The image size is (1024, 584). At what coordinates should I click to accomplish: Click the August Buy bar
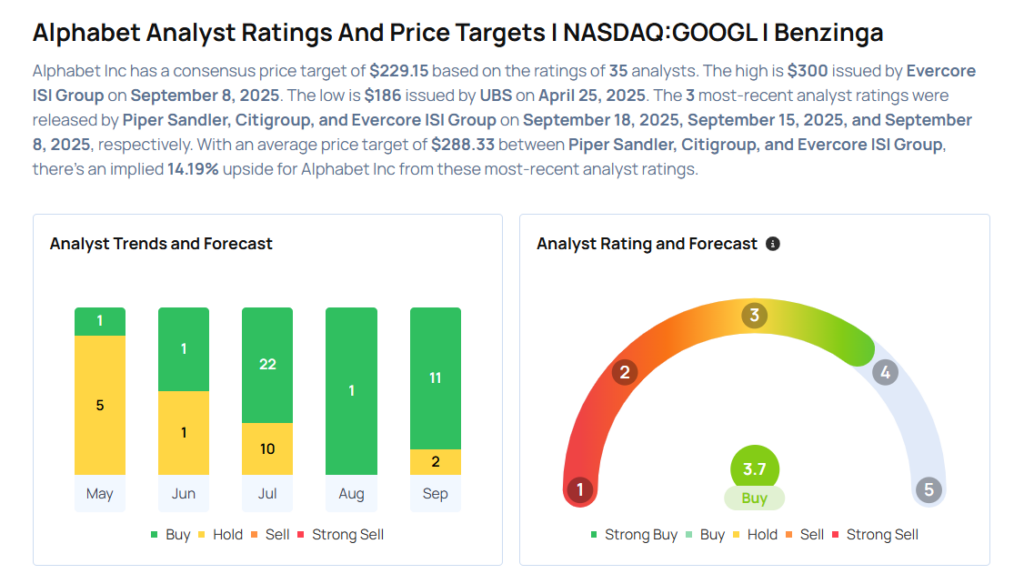(351, 391)
